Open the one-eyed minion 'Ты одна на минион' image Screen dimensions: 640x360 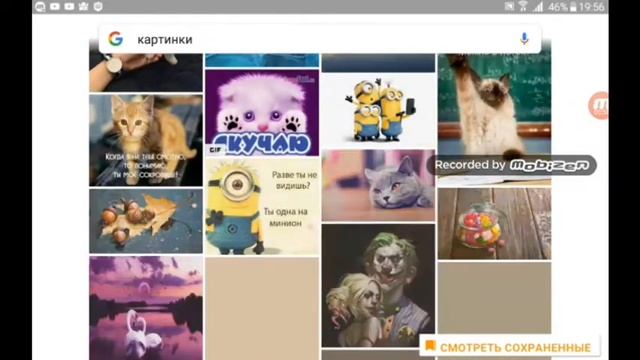point(262,207)
